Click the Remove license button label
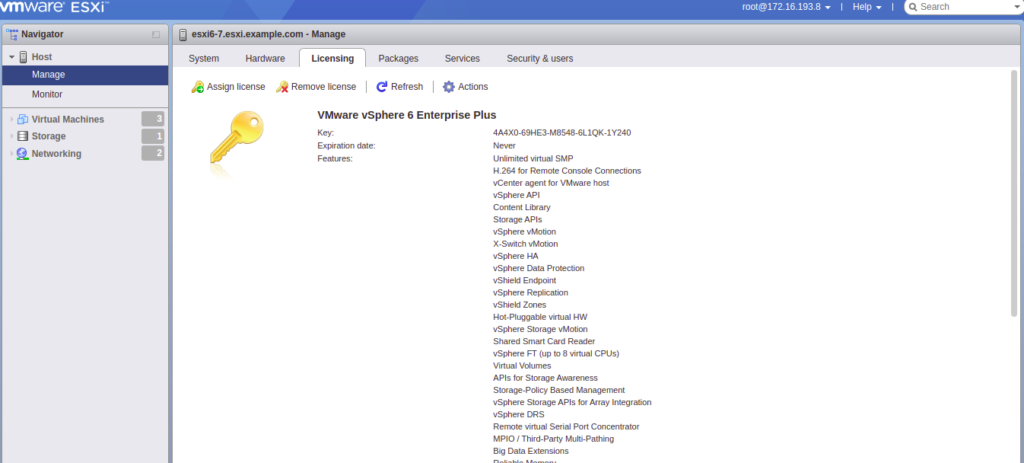This screenshot has height=463, width=1024. click(x=324, y=87)
